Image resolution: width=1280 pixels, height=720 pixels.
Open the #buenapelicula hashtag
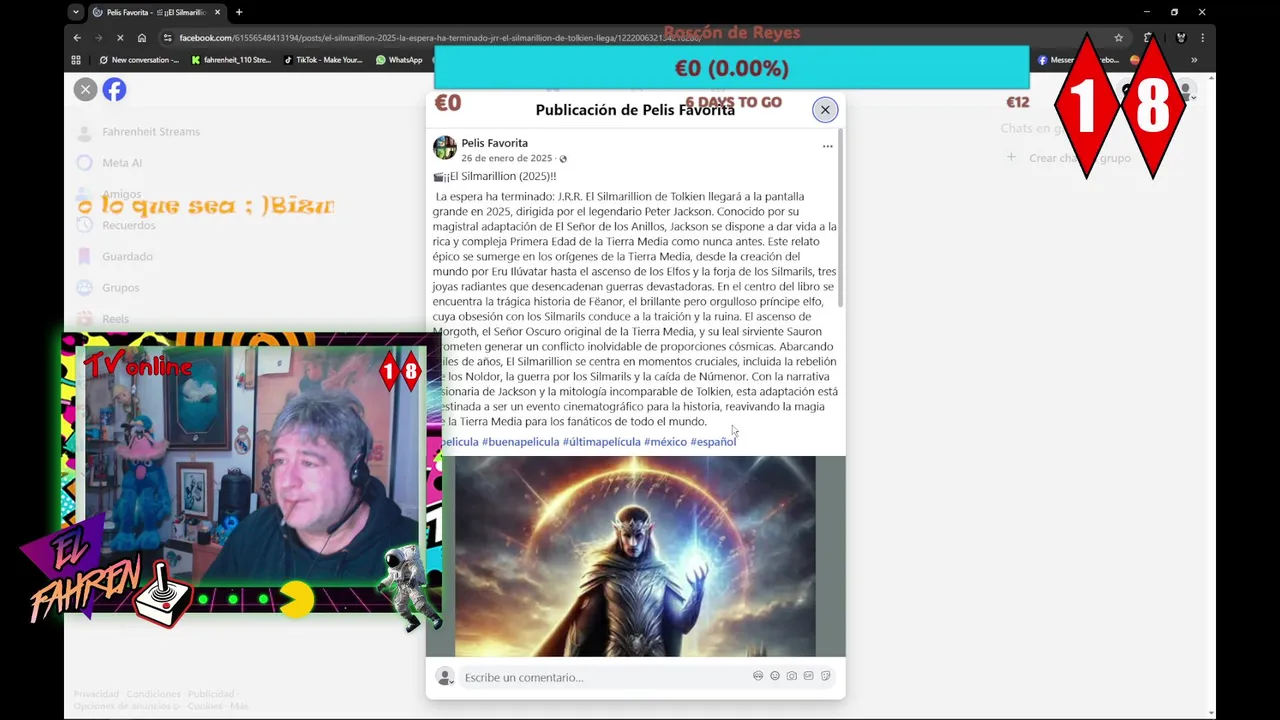[x=520, y=441]
